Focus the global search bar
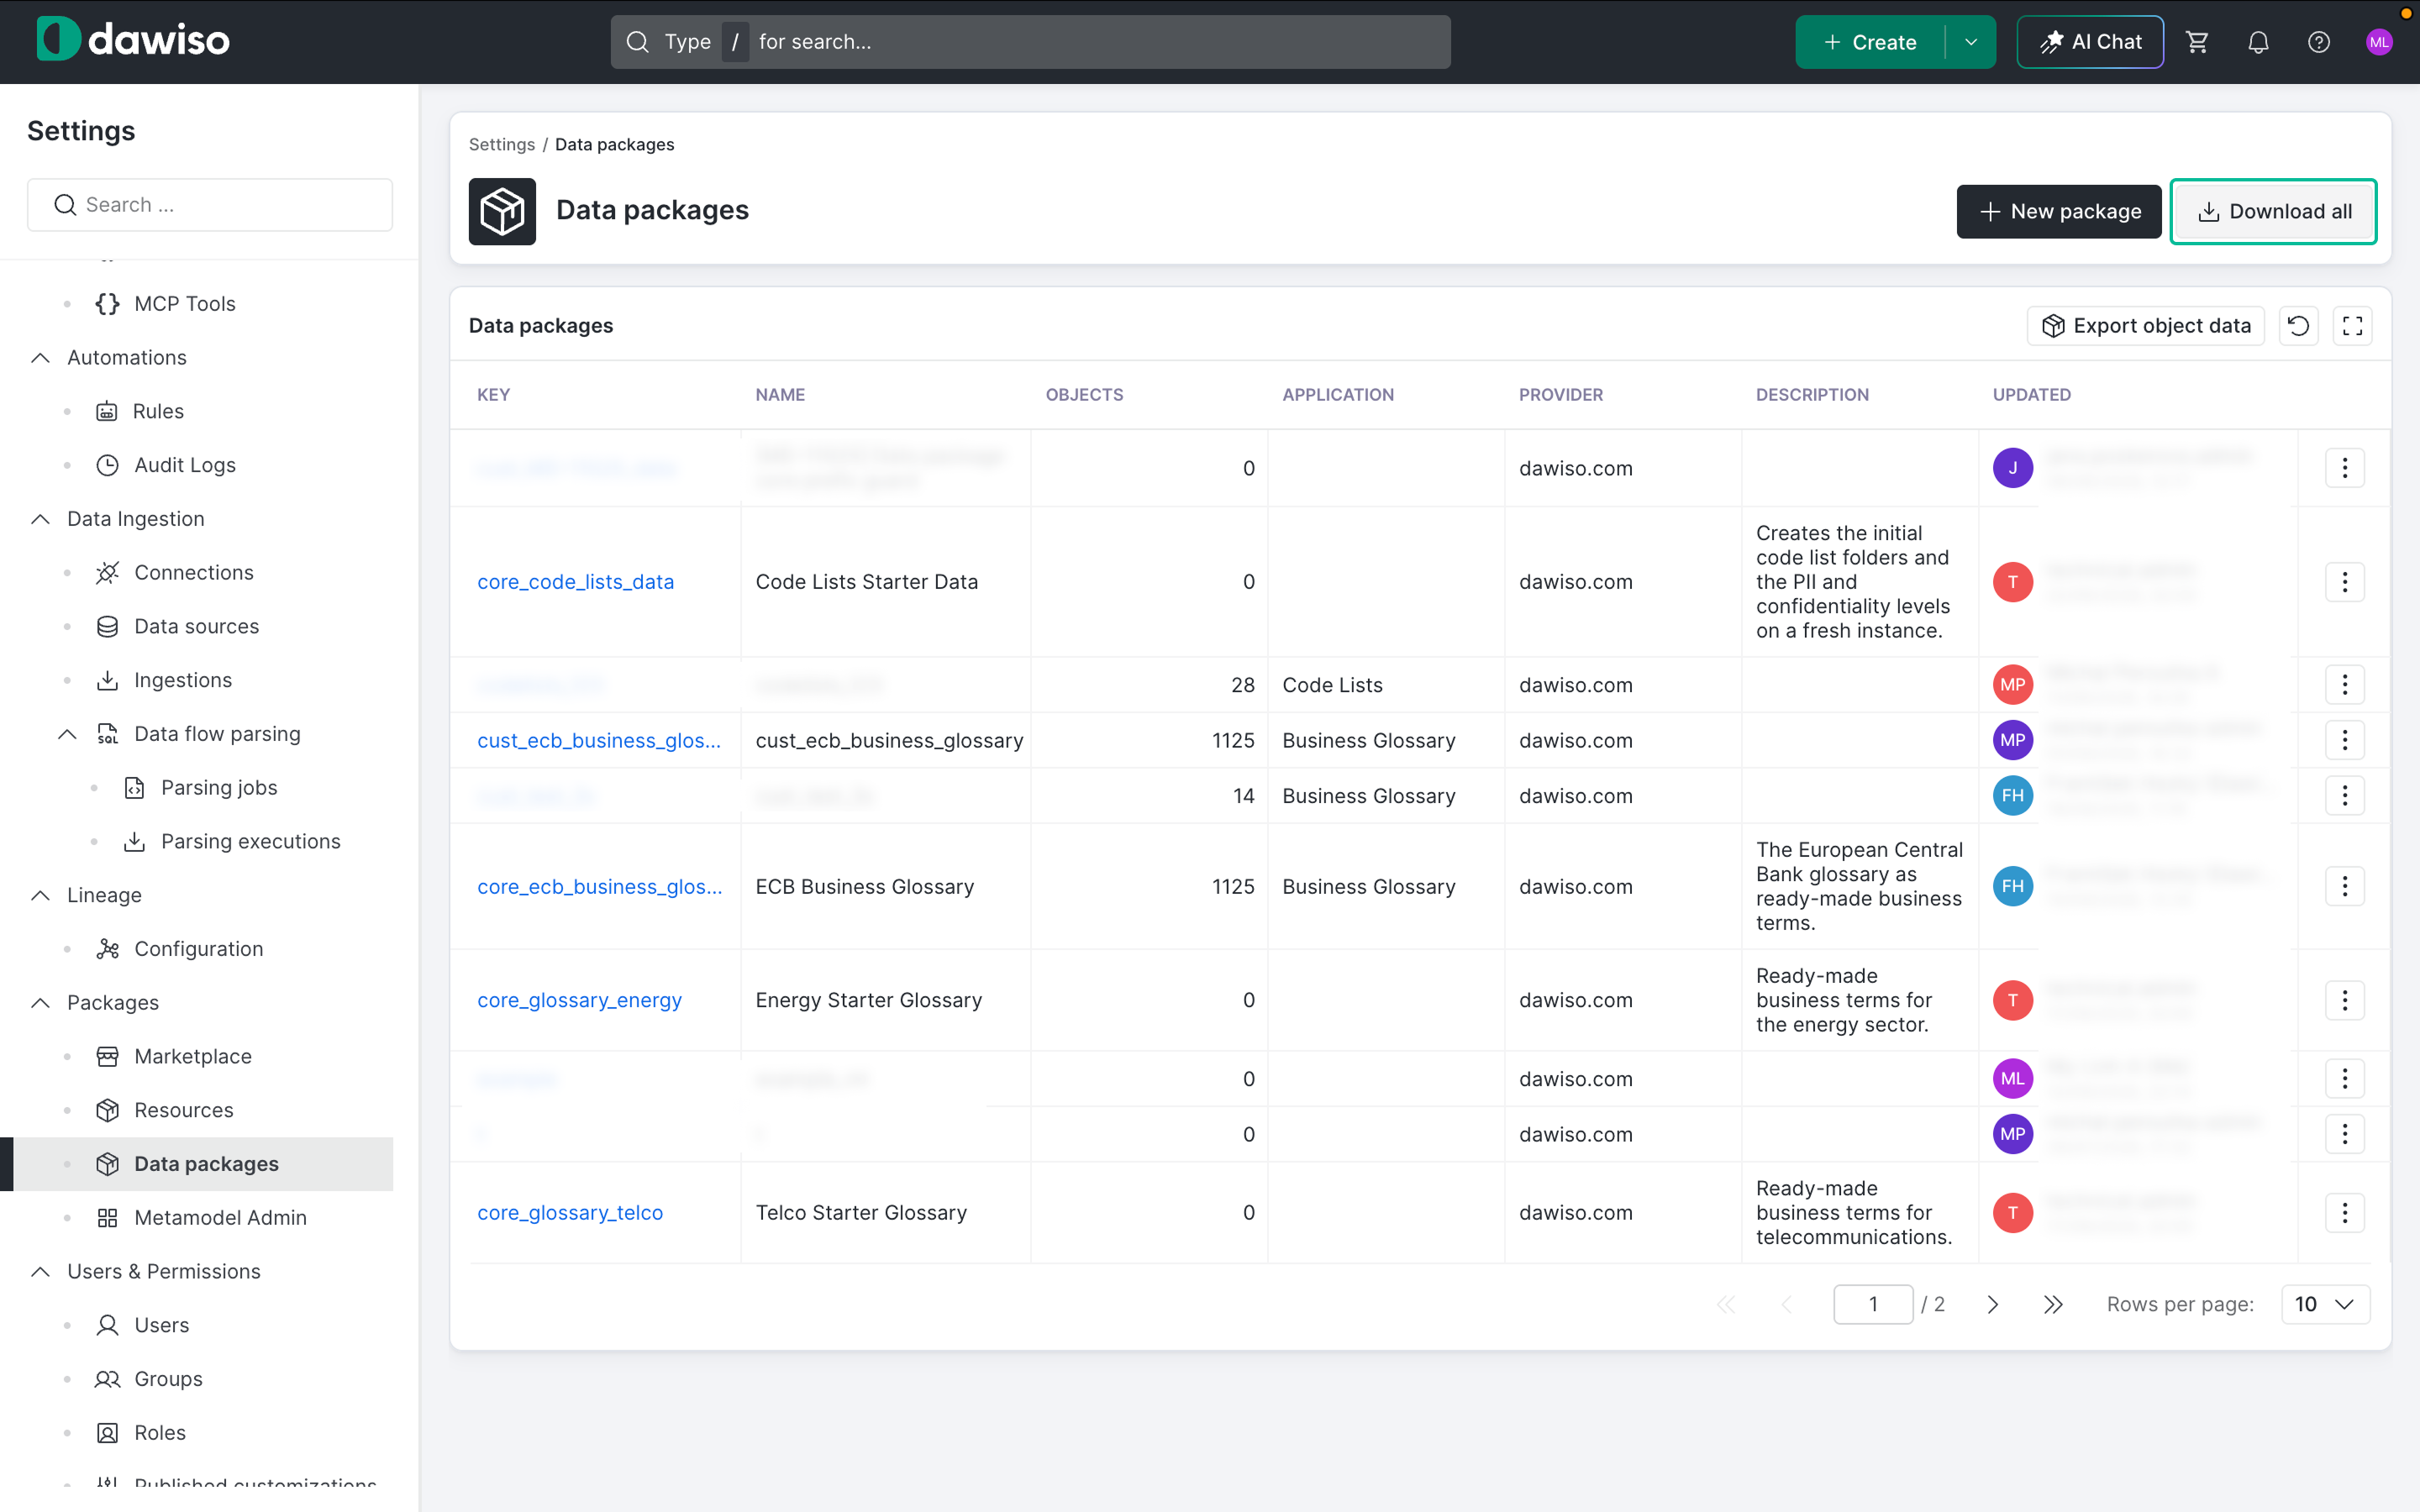 click(x=1030, y=42)
